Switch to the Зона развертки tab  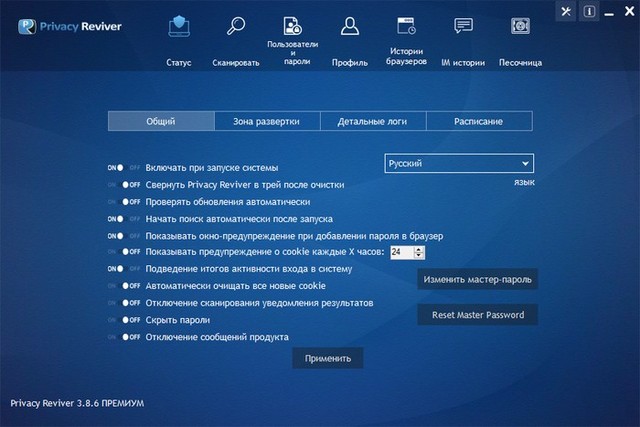tap(266, 121)
